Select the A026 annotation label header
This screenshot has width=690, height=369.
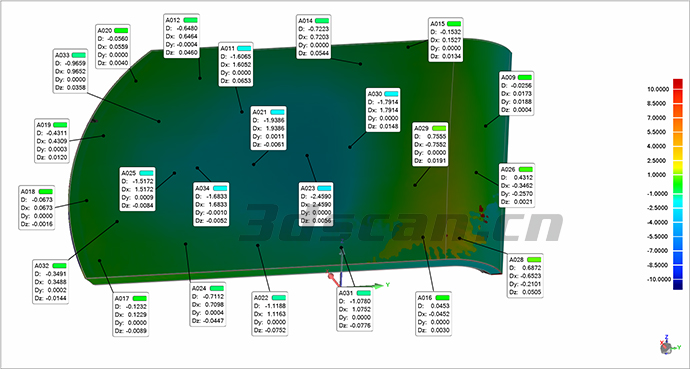pyautogui.click(x=517, y=169)
